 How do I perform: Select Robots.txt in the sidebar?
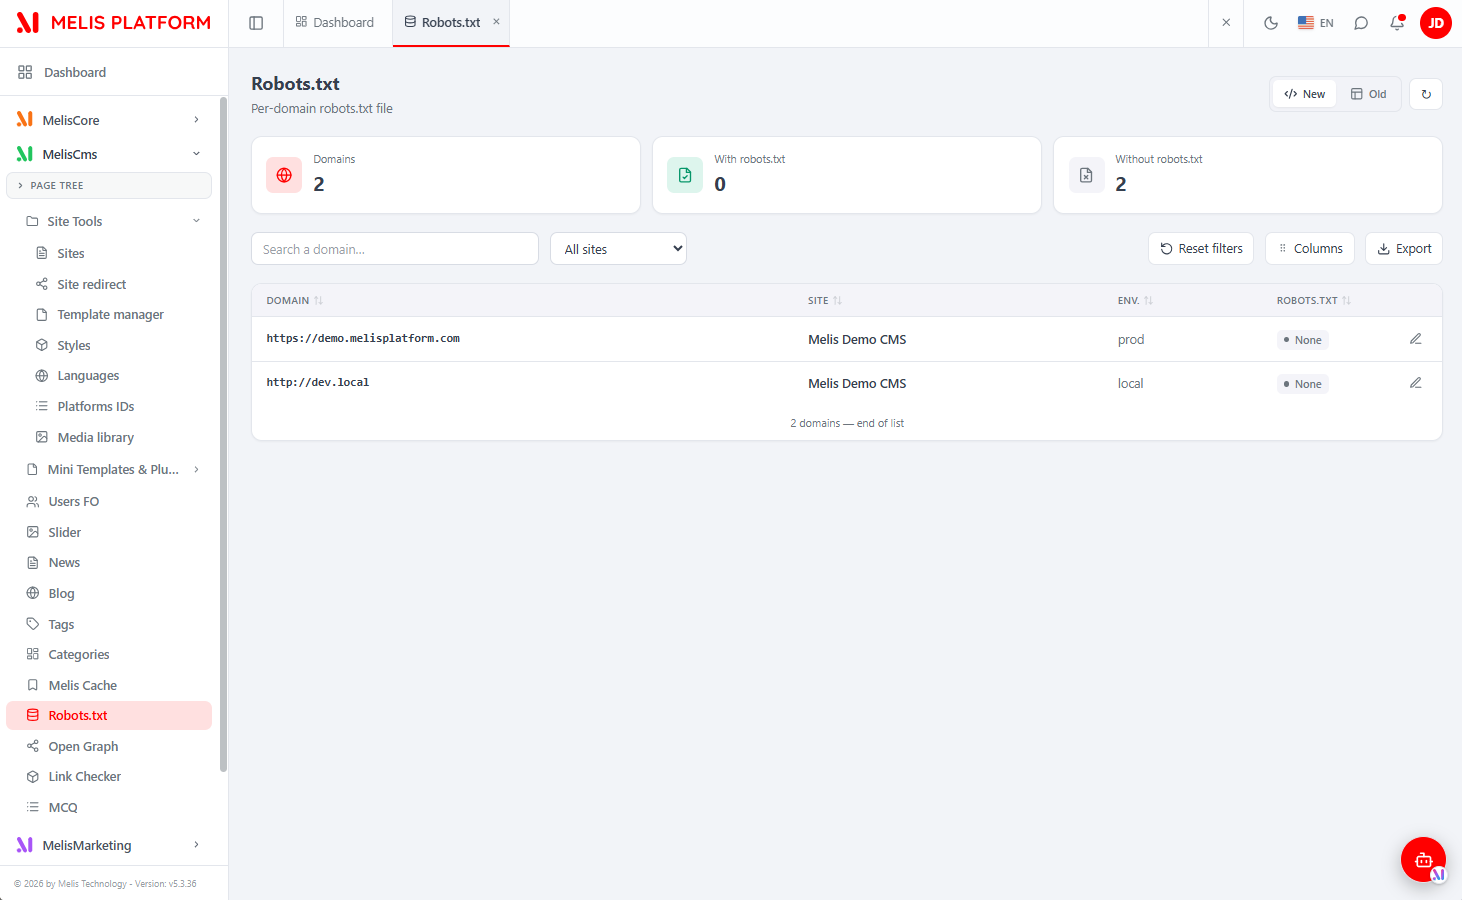click(108, 715)
